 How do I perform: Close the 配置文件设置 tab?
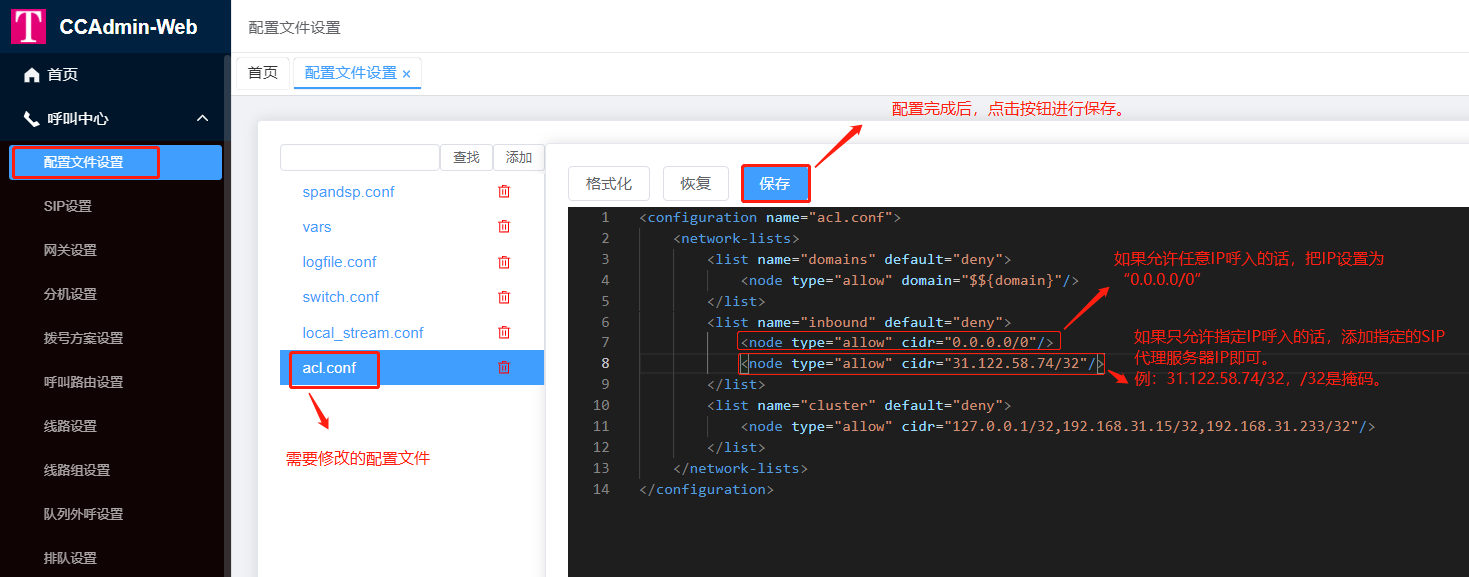tap(407, 74)
